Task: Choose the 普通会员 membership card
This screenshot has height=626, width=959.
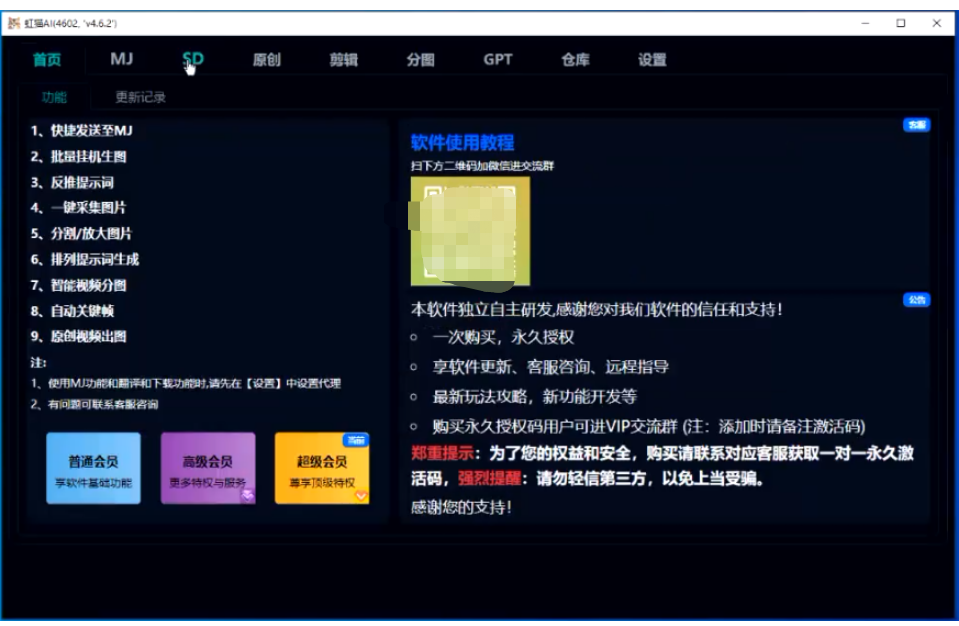Action: (94, 468)
